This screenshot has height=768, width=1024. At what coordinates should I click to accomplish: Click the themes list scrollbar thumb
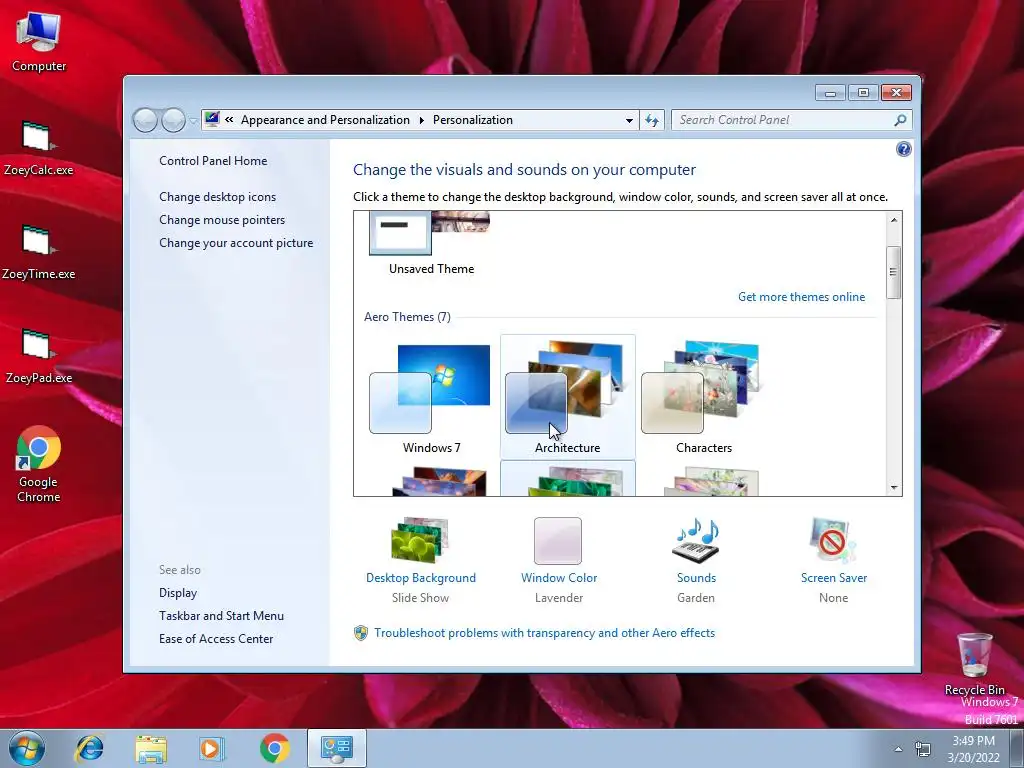point(893,272)
